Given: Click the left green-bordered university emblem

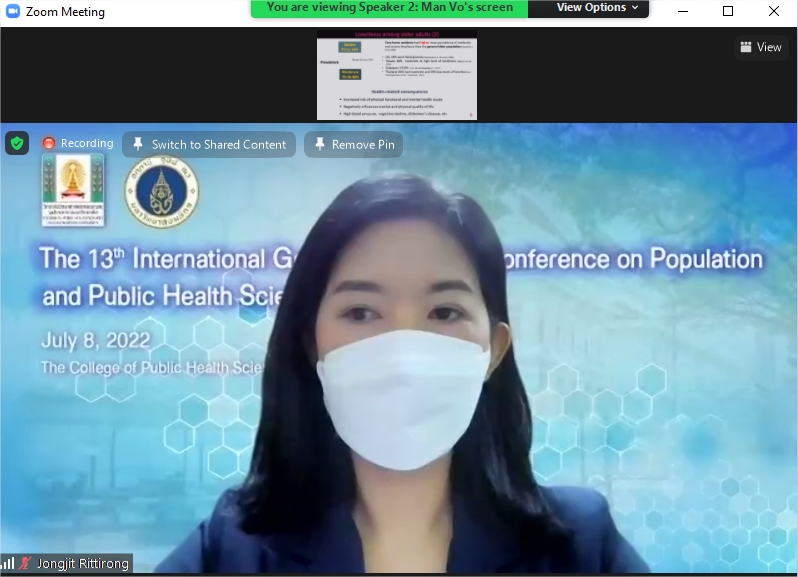Looking at the screenshot, I should [73, 190].
